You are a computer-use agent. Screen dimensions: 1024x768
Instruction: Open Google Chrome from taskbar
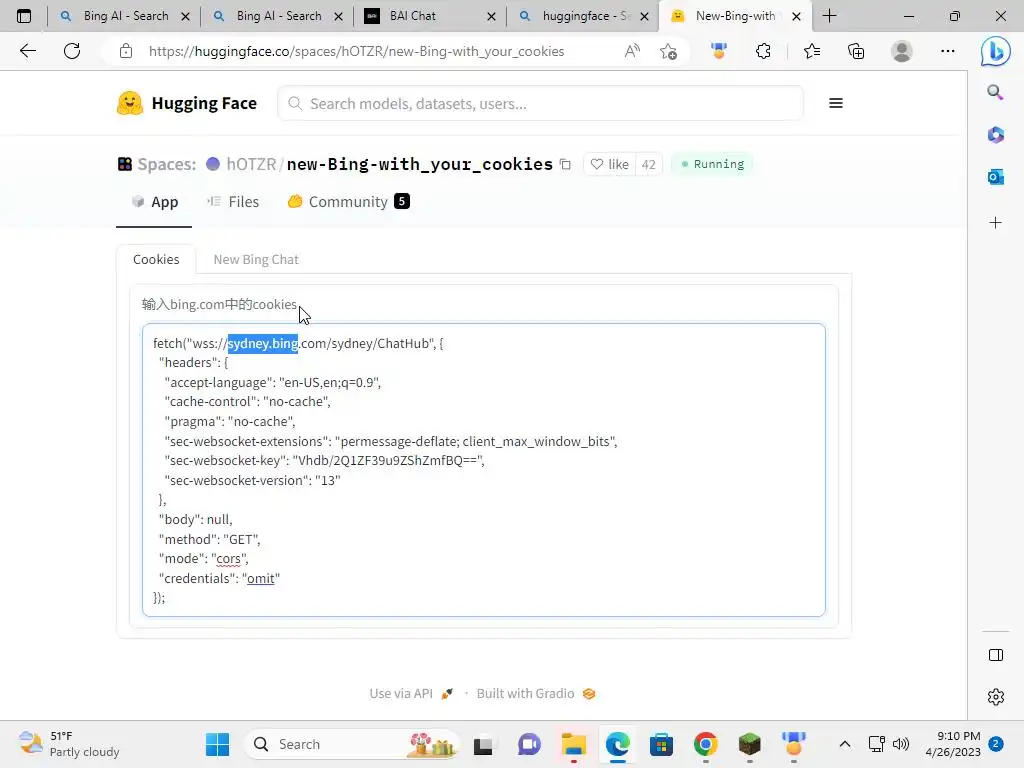click(705, 744)
